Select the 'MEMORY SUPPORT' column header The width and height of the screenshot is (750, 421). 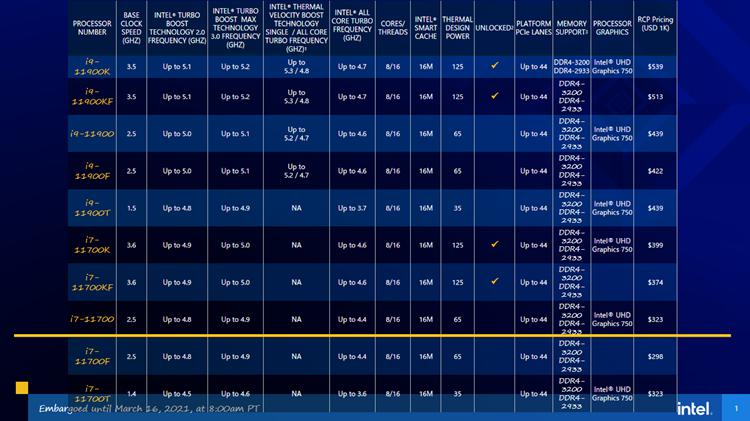(x=572, y=28)
